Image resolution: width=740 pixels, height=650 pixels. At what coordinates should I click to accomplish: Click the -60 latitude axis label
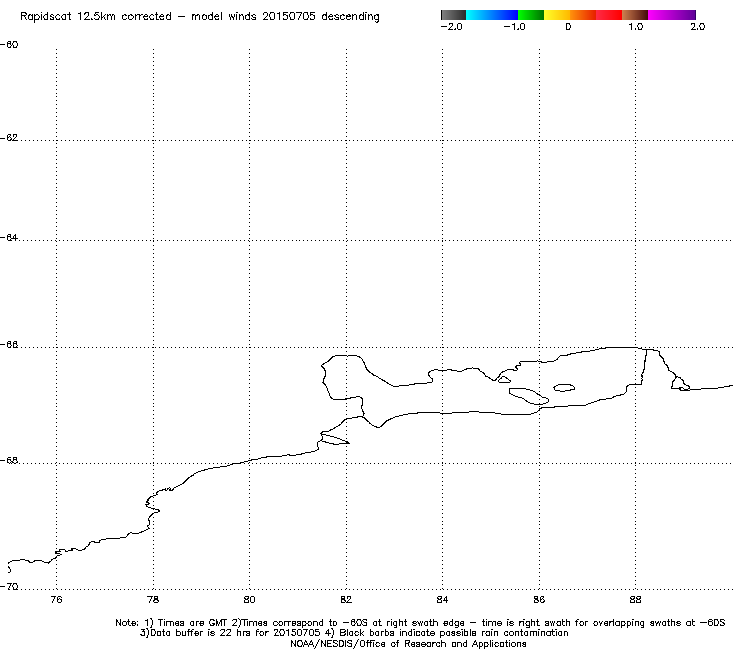pos(9,45)
